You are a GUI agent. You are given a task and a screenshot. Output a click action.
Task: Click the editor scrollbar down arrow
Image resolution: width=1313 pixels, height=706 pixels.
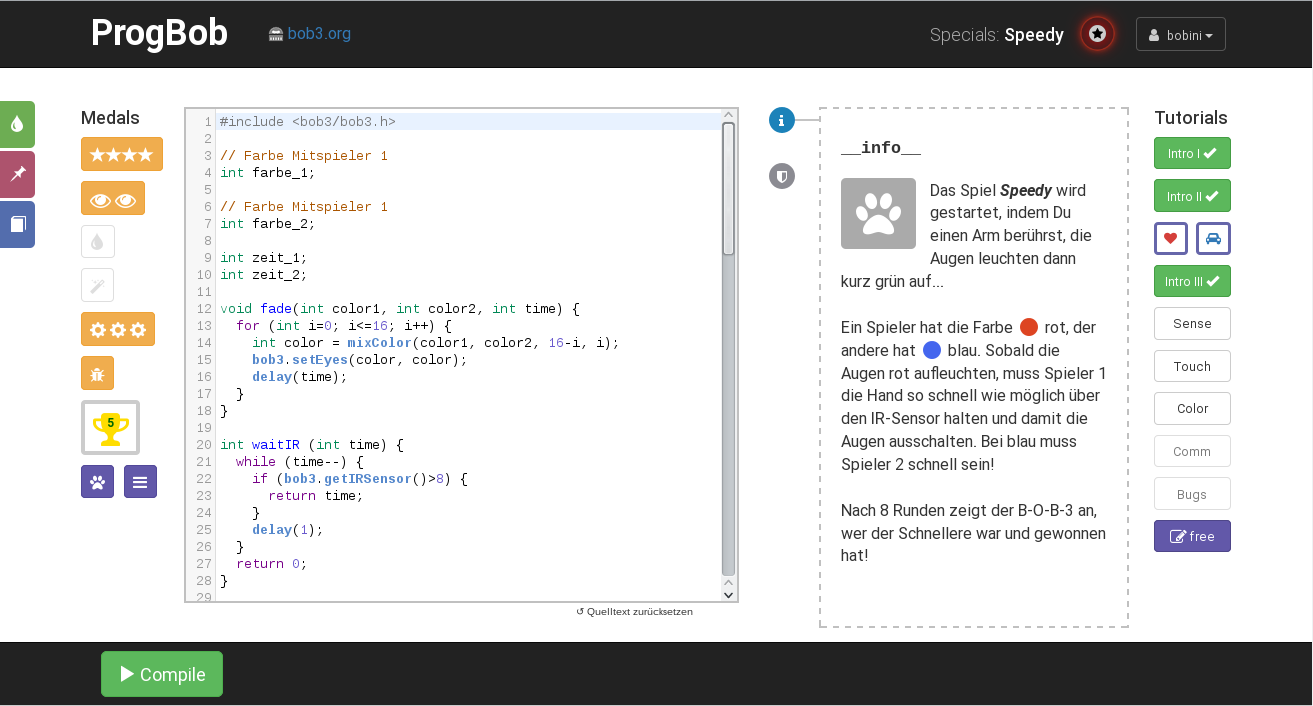click(x=728, y=594)
